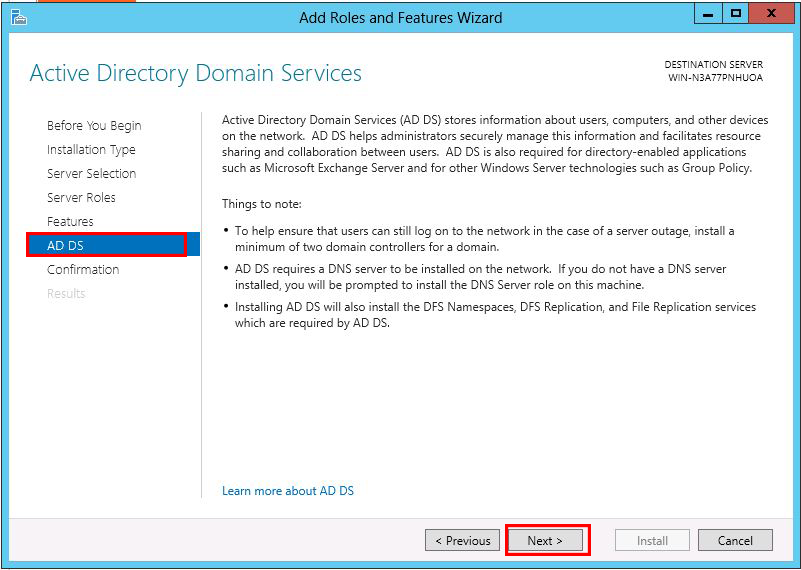The image size is (801, 570).
Task: Click the Previous button
Action: tap(462, 540)
